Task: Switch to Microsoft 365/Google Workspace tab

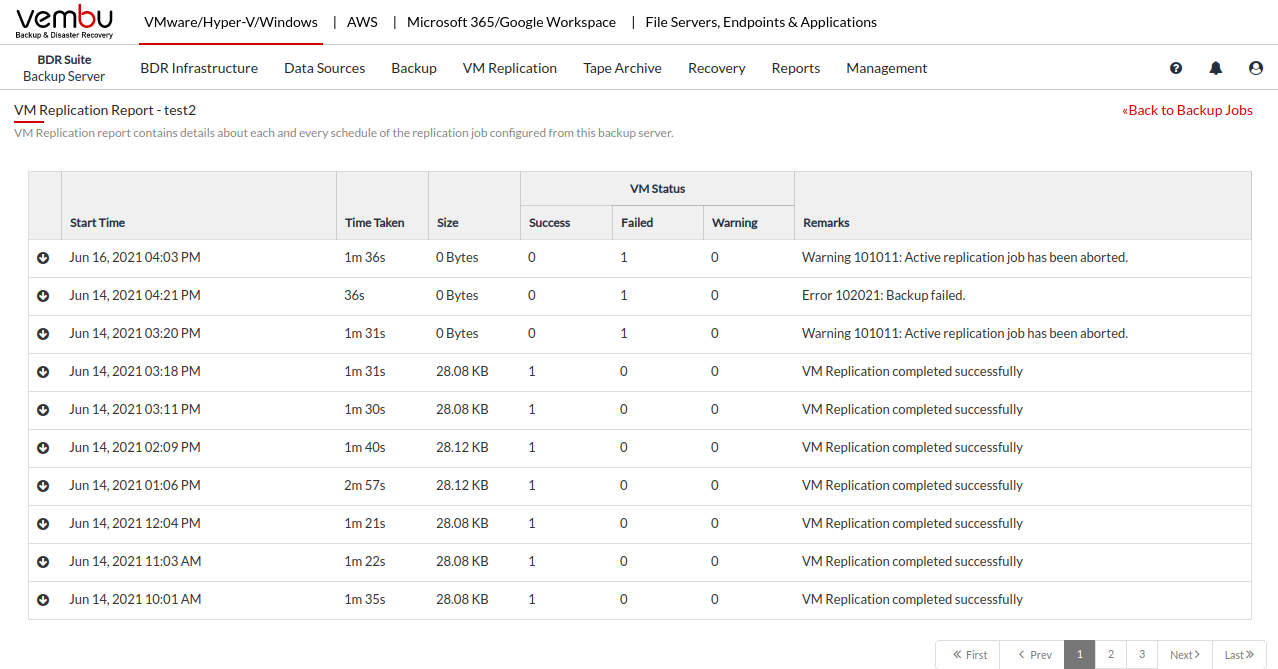Action: 511,22
